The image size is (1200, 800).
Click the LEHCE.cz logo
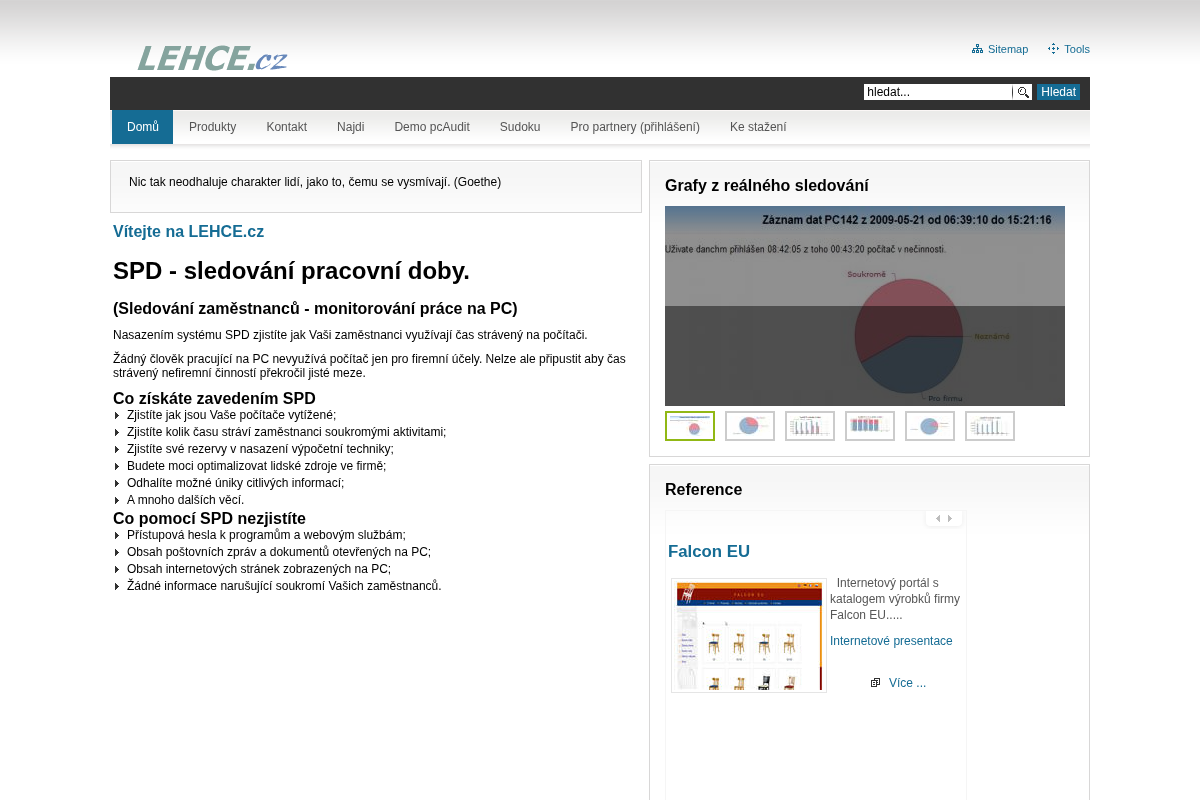[x=213, y=59]
